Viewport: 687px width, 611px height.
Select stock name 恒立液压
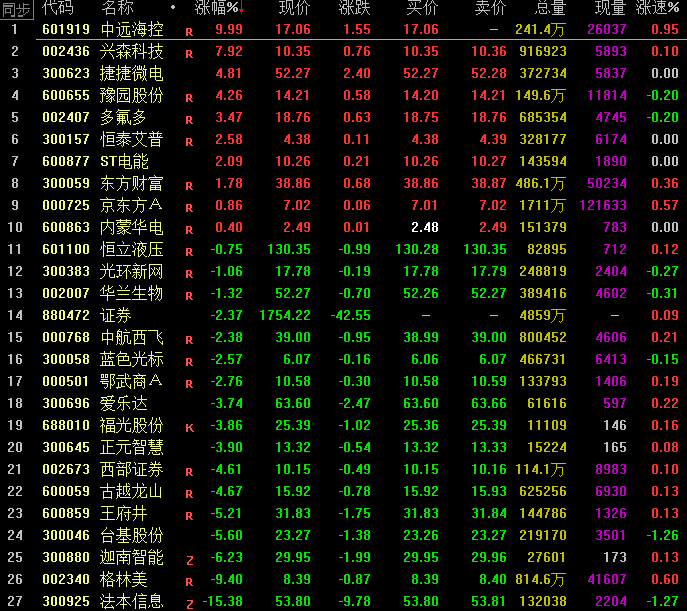click(132, 249)
